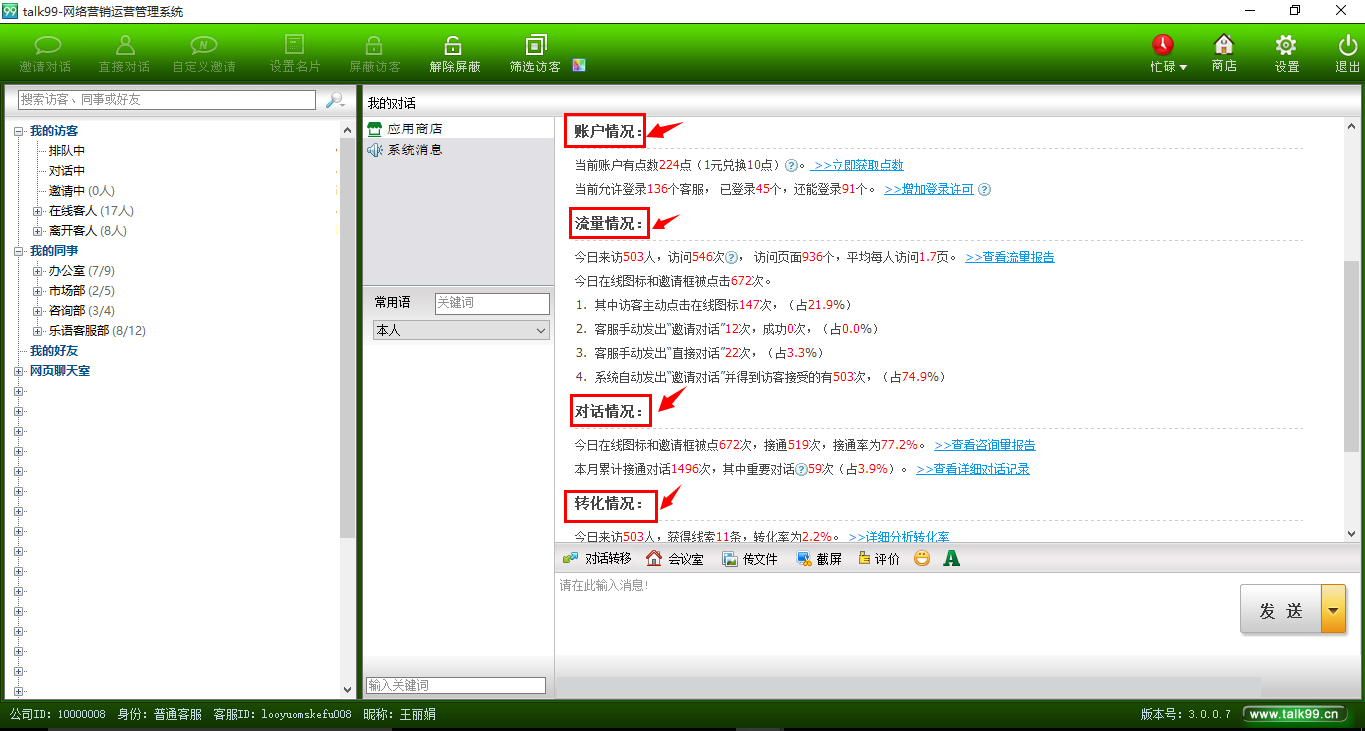Open the 查看流量报告 link
Screen dimensions: 1365x731
point(1010,258)
